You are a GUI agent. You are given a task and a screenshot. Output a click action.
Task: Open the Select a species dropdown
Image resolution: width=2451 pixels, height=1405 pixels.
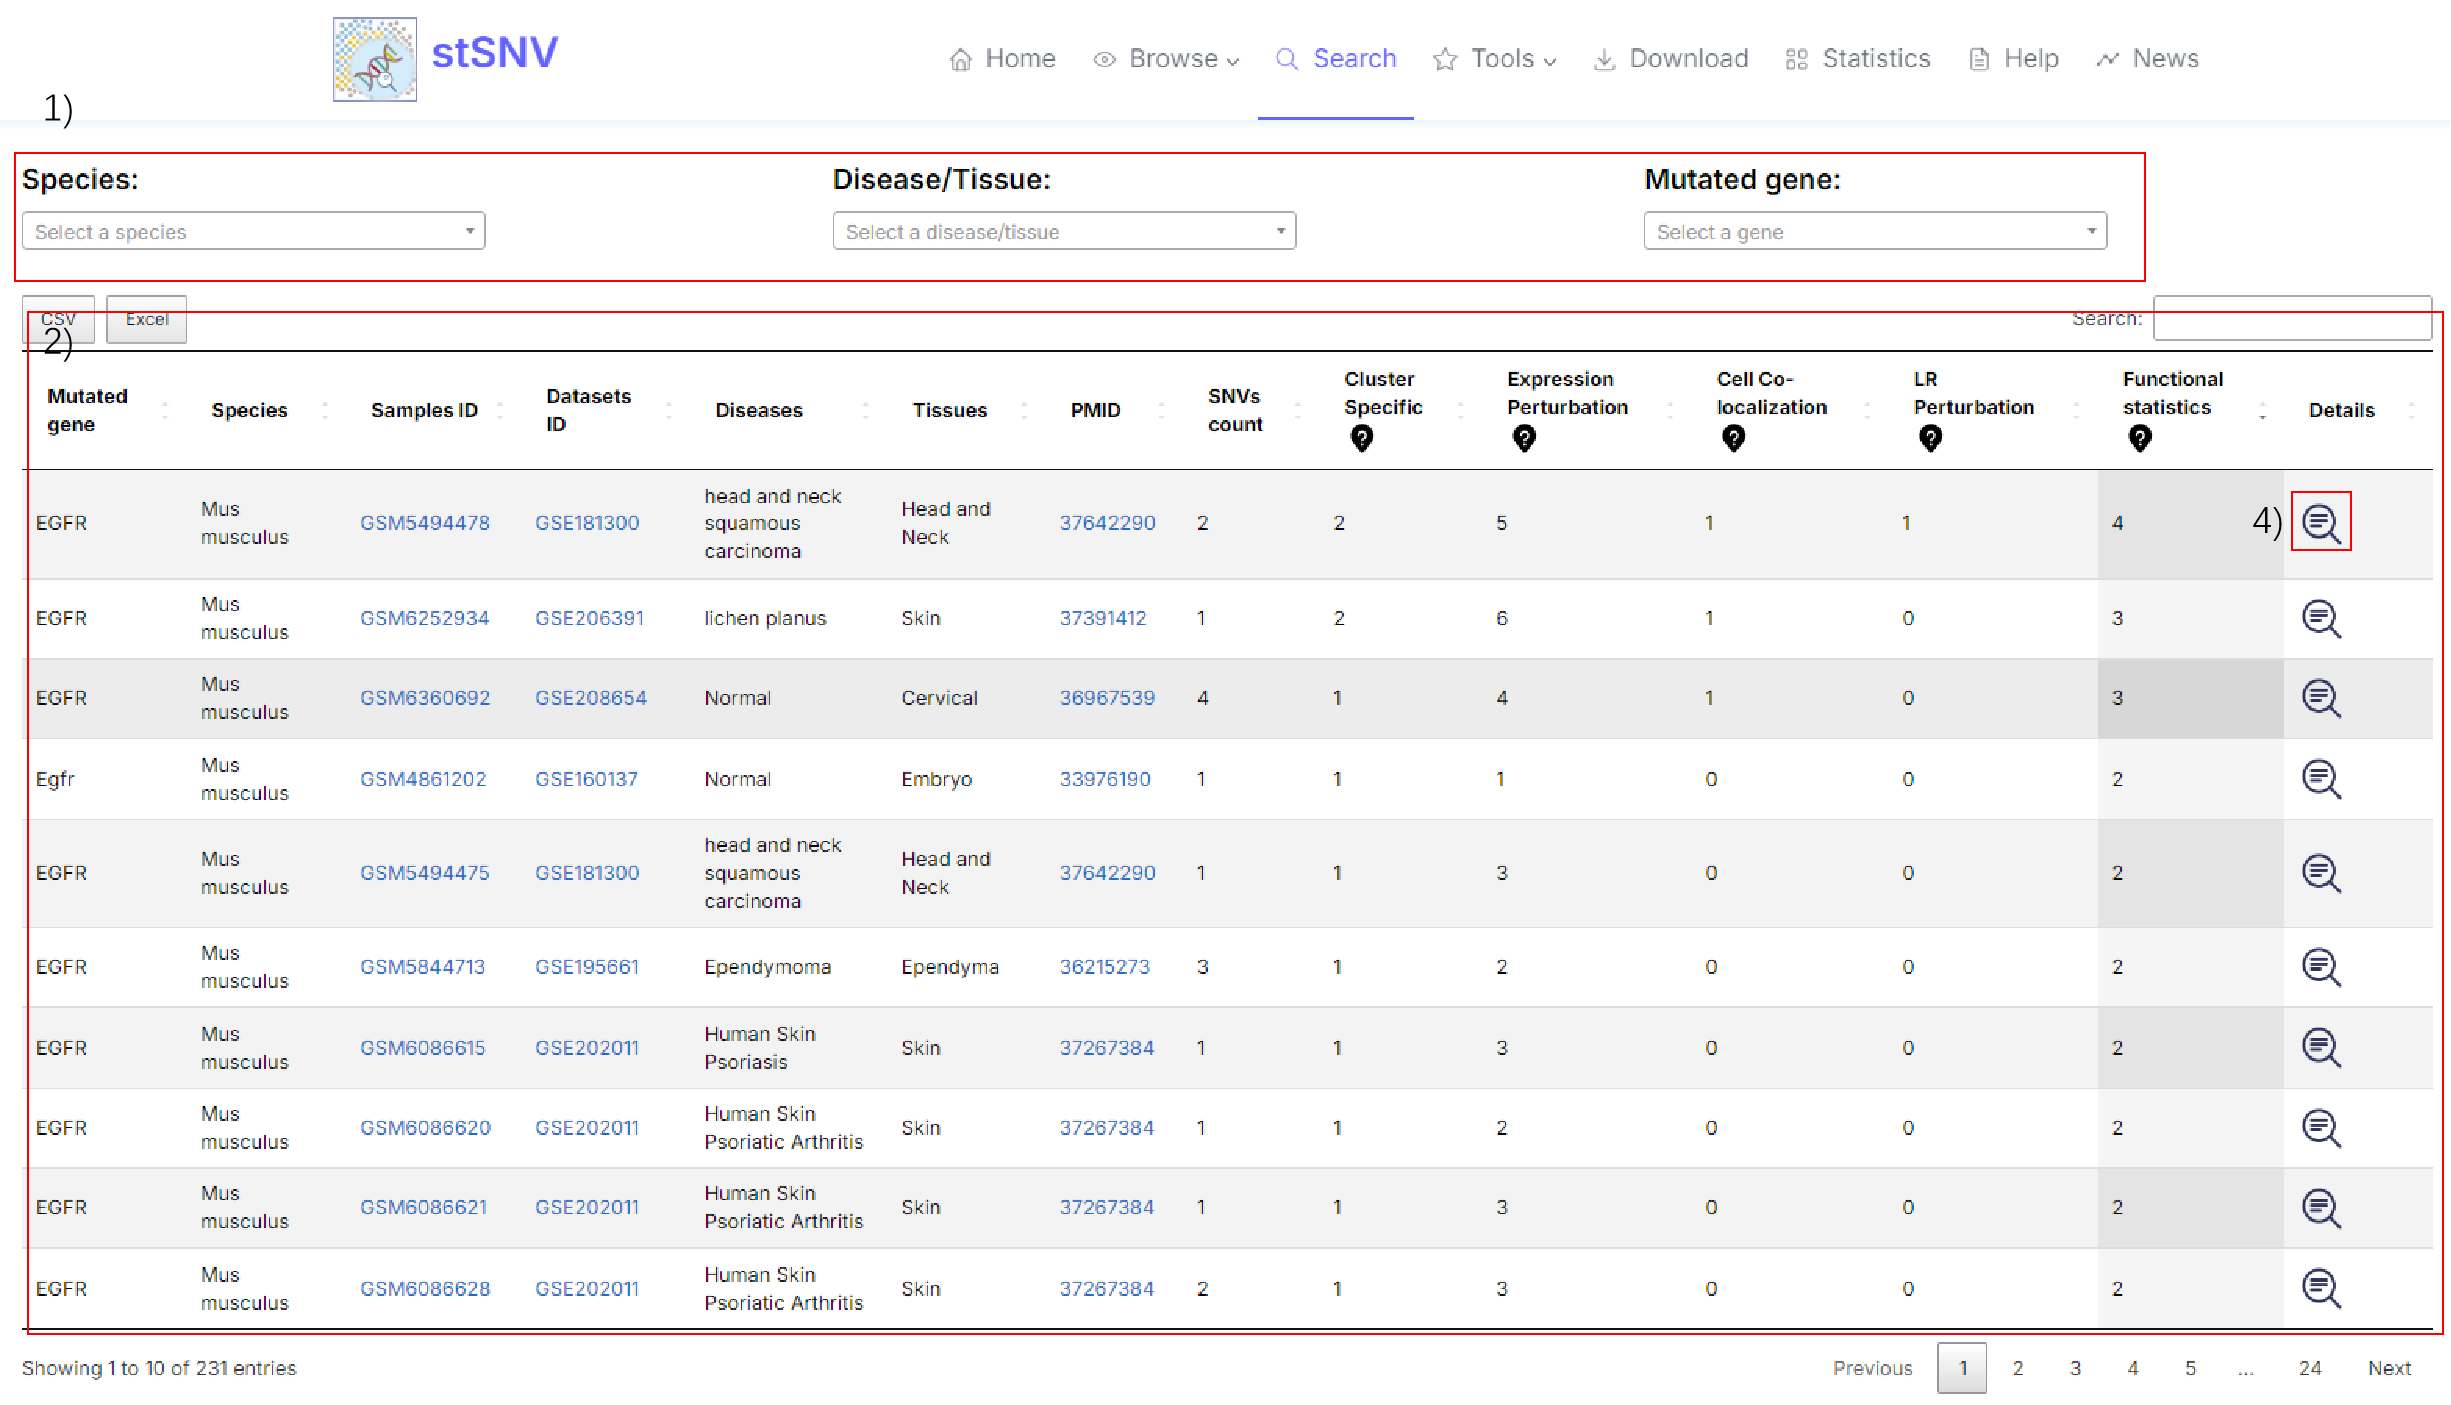(x=253, y=231)
